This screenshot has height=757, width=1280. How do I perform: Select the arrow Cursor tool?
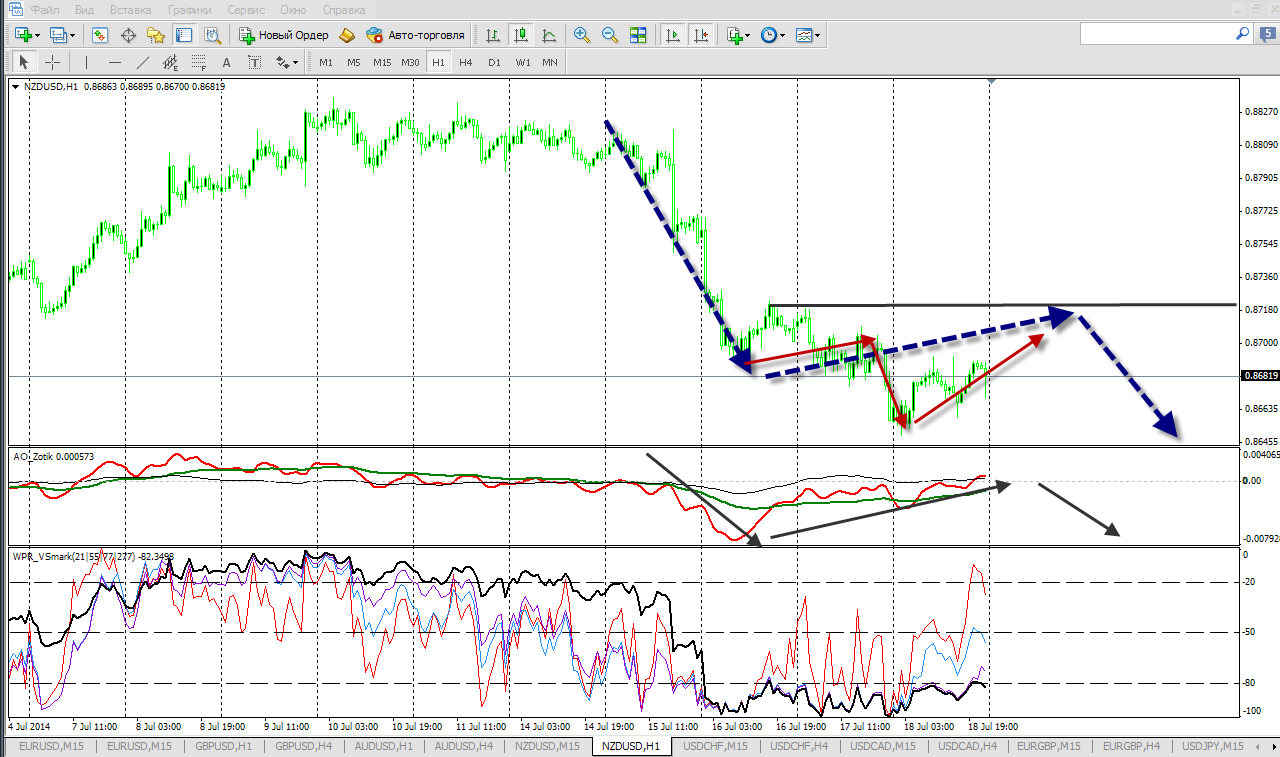click(x=24, y=62)
